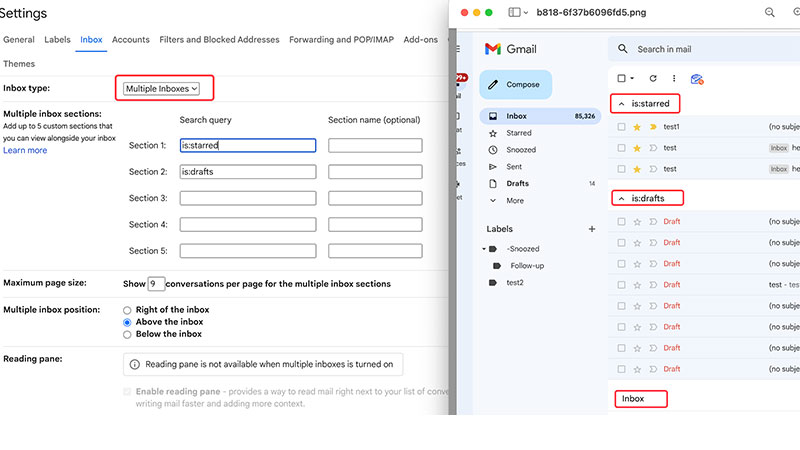Open the Inbox type dropdown

pyautogui.click(x=161, y=89)
